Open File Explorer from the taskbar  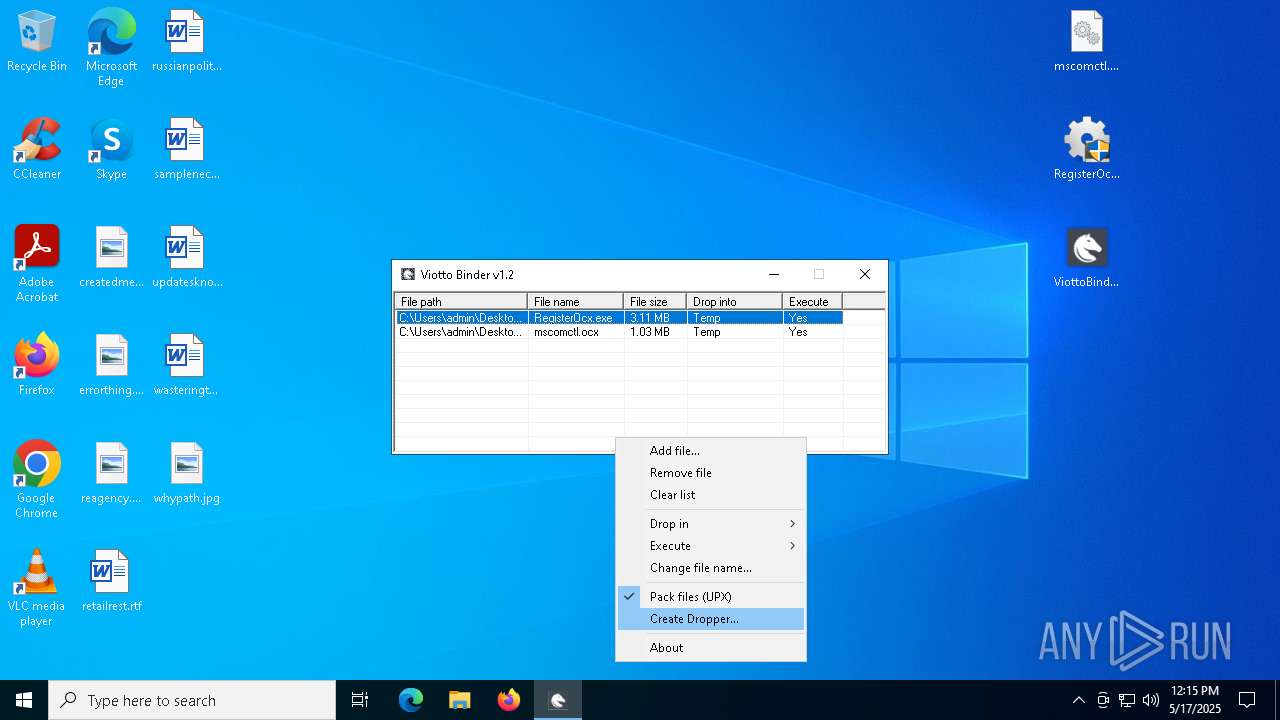(x=459, y=700)
